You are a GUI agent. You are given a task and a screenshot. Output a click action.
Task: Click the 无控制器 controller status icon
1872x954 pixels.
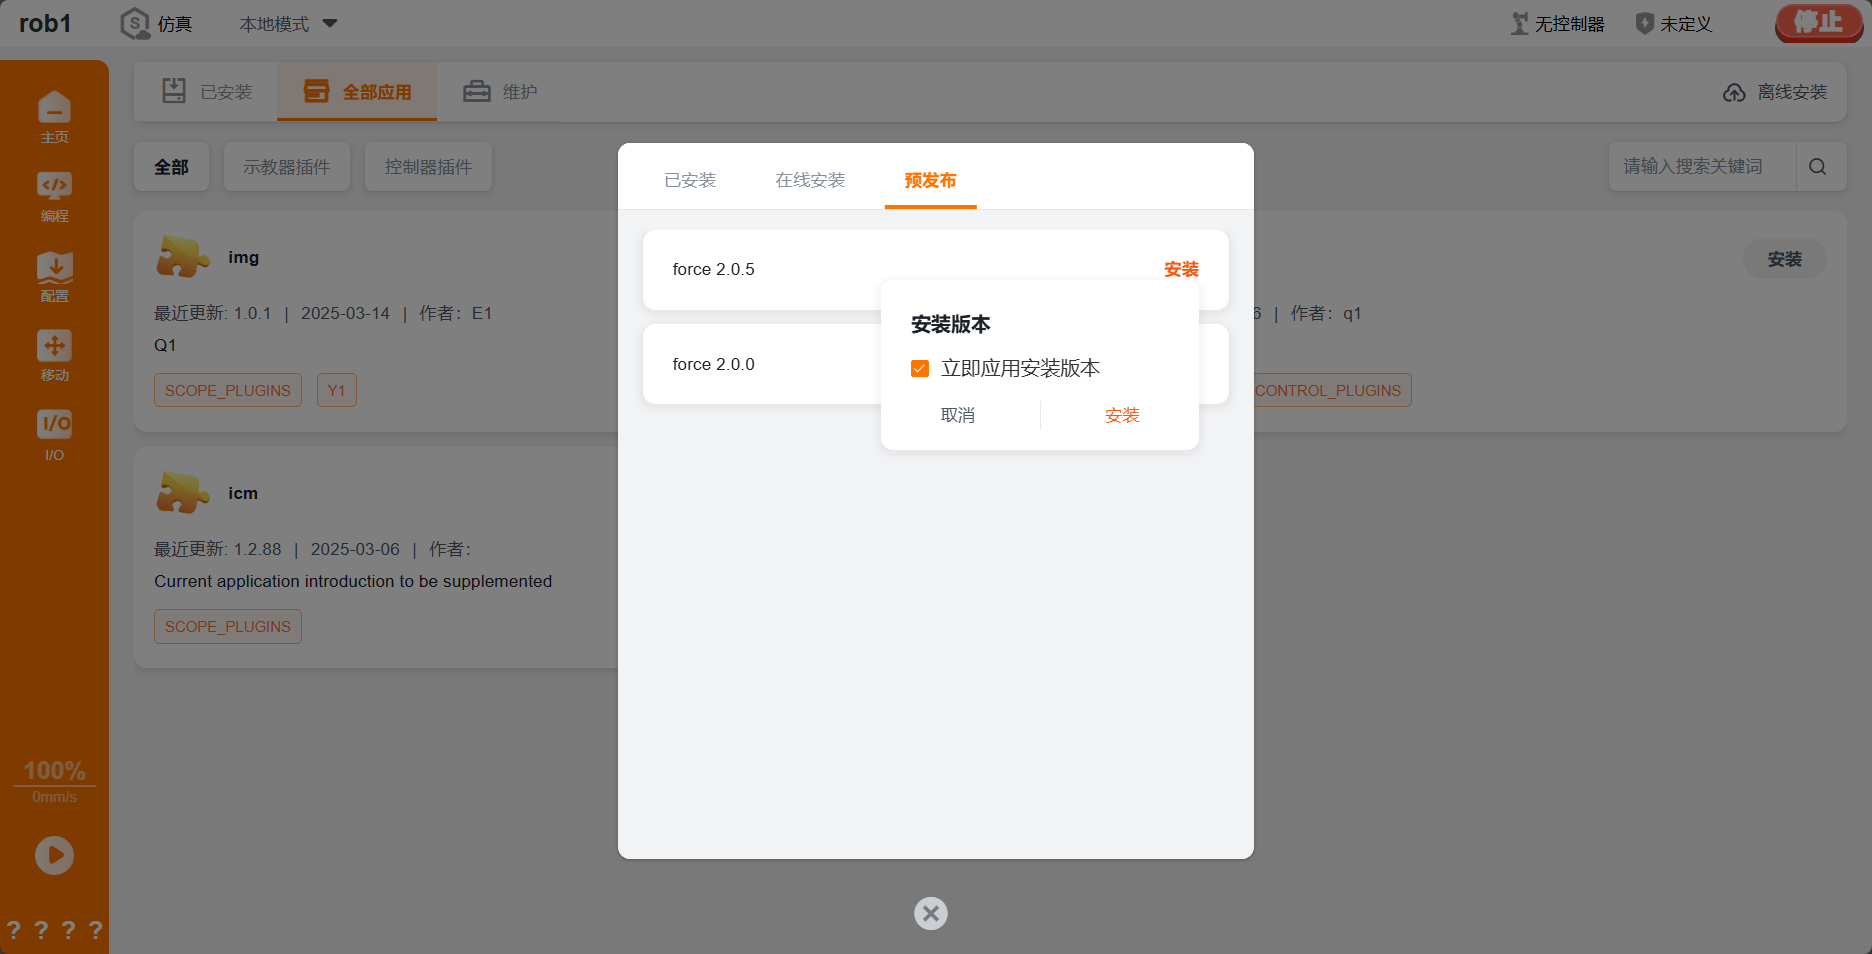[x=1520, y=24]
